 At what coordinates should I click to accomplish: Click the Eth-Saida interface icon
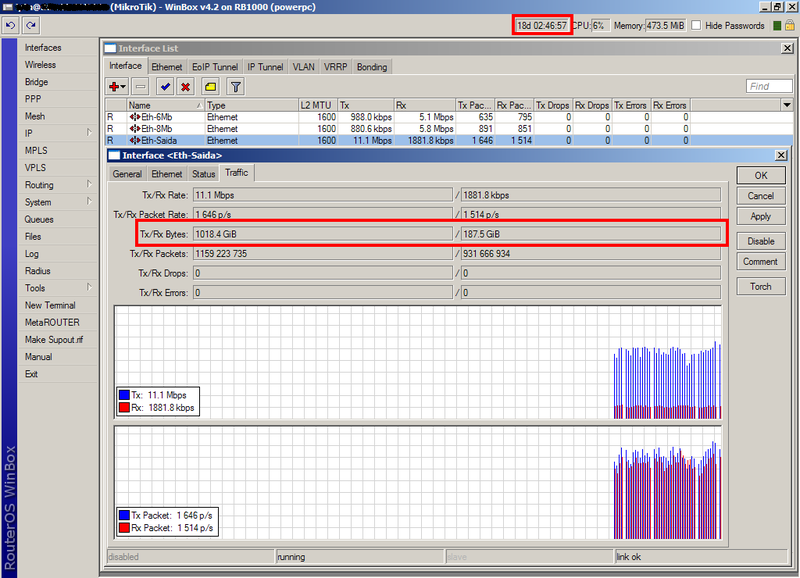click(x=135, y=140)
